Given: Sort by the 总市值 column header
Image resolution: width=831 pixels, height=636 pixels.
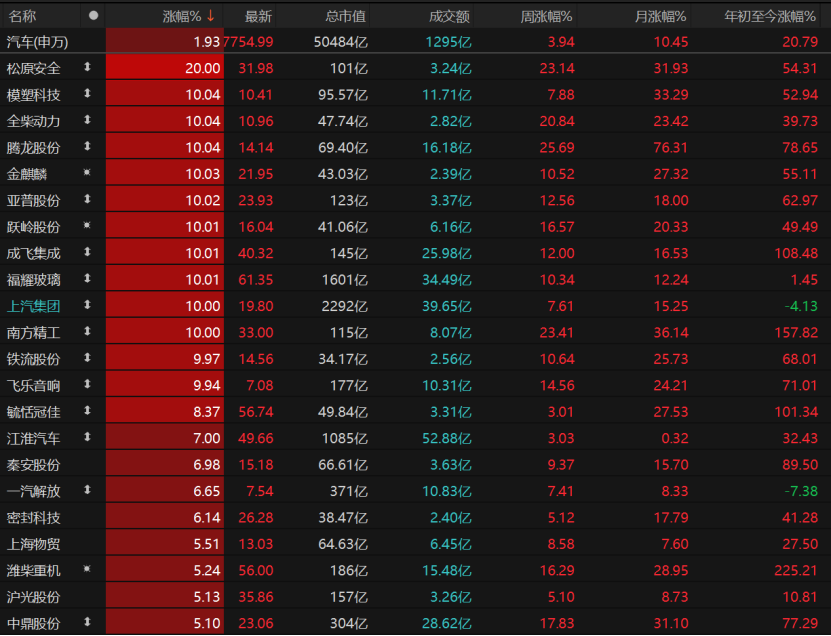Looking at the screenshot, I should tap(346, 16).
